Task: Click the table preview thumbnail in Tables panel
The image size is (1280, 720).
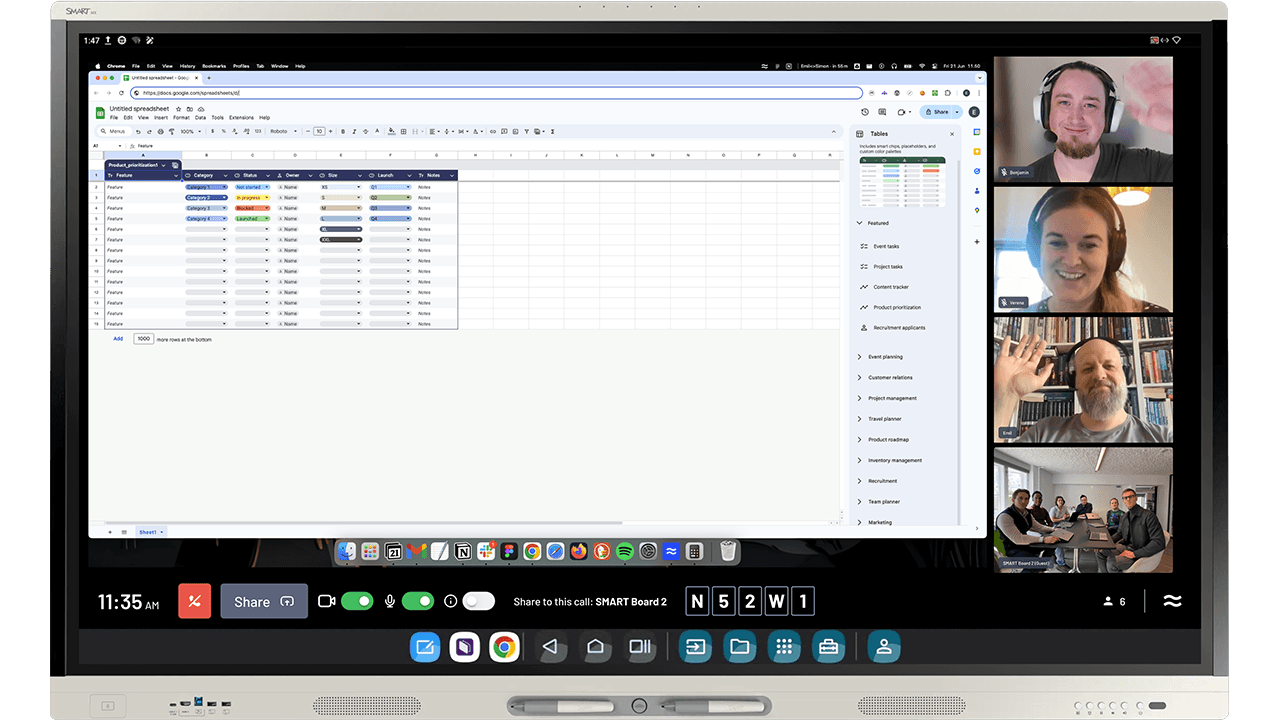Action: click(x=903, y=182)
